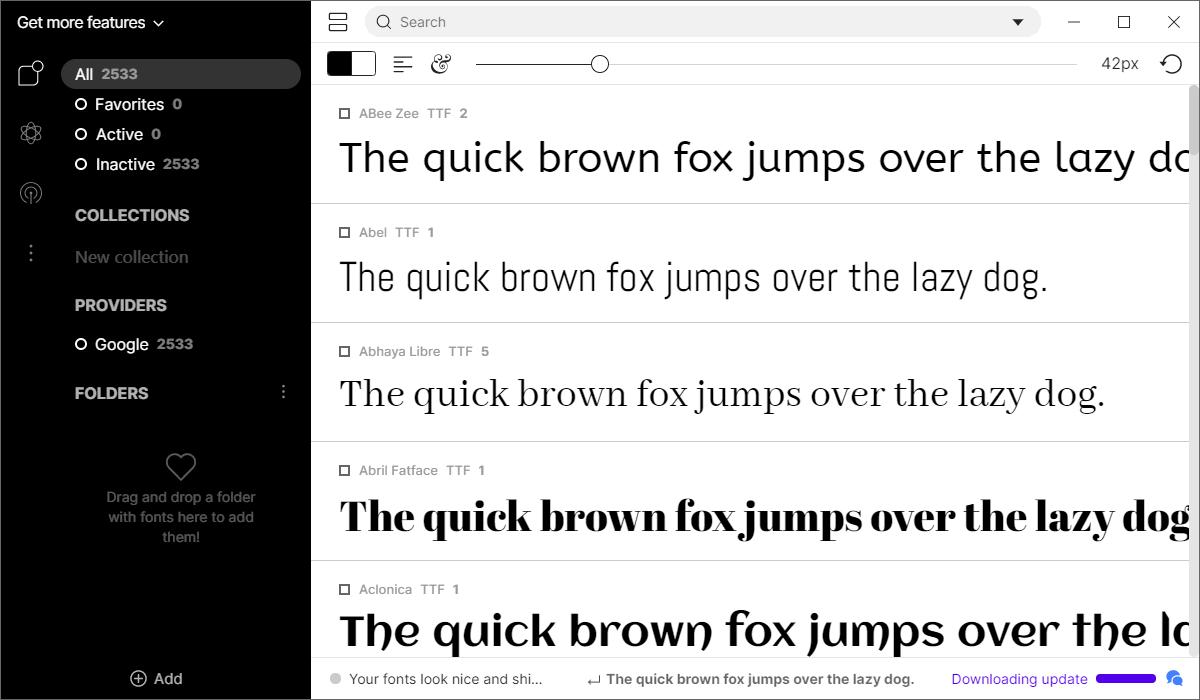Toggle the black and white color theme switch
The height and width of the screenshot is (700, 1200).
click(351, 64)
